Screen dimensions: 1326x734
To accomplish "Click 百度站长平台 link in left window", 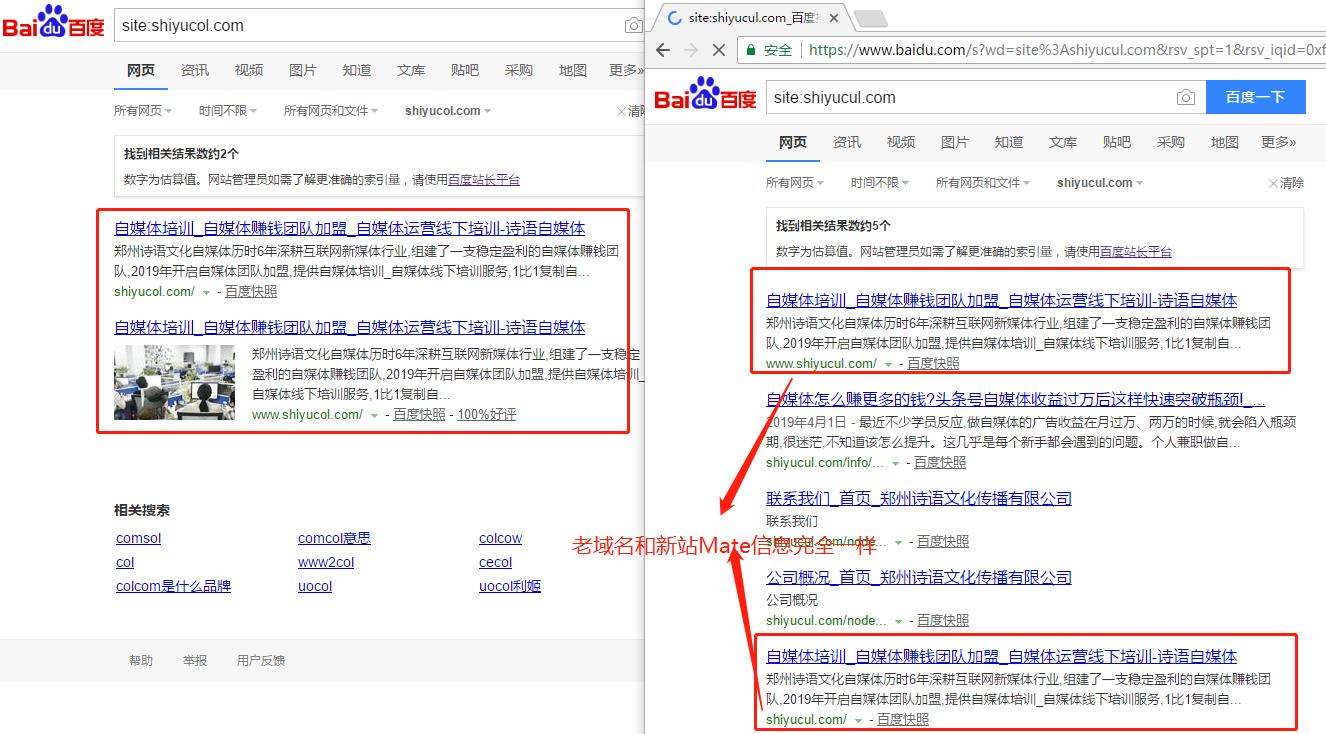I will point(484,180).
